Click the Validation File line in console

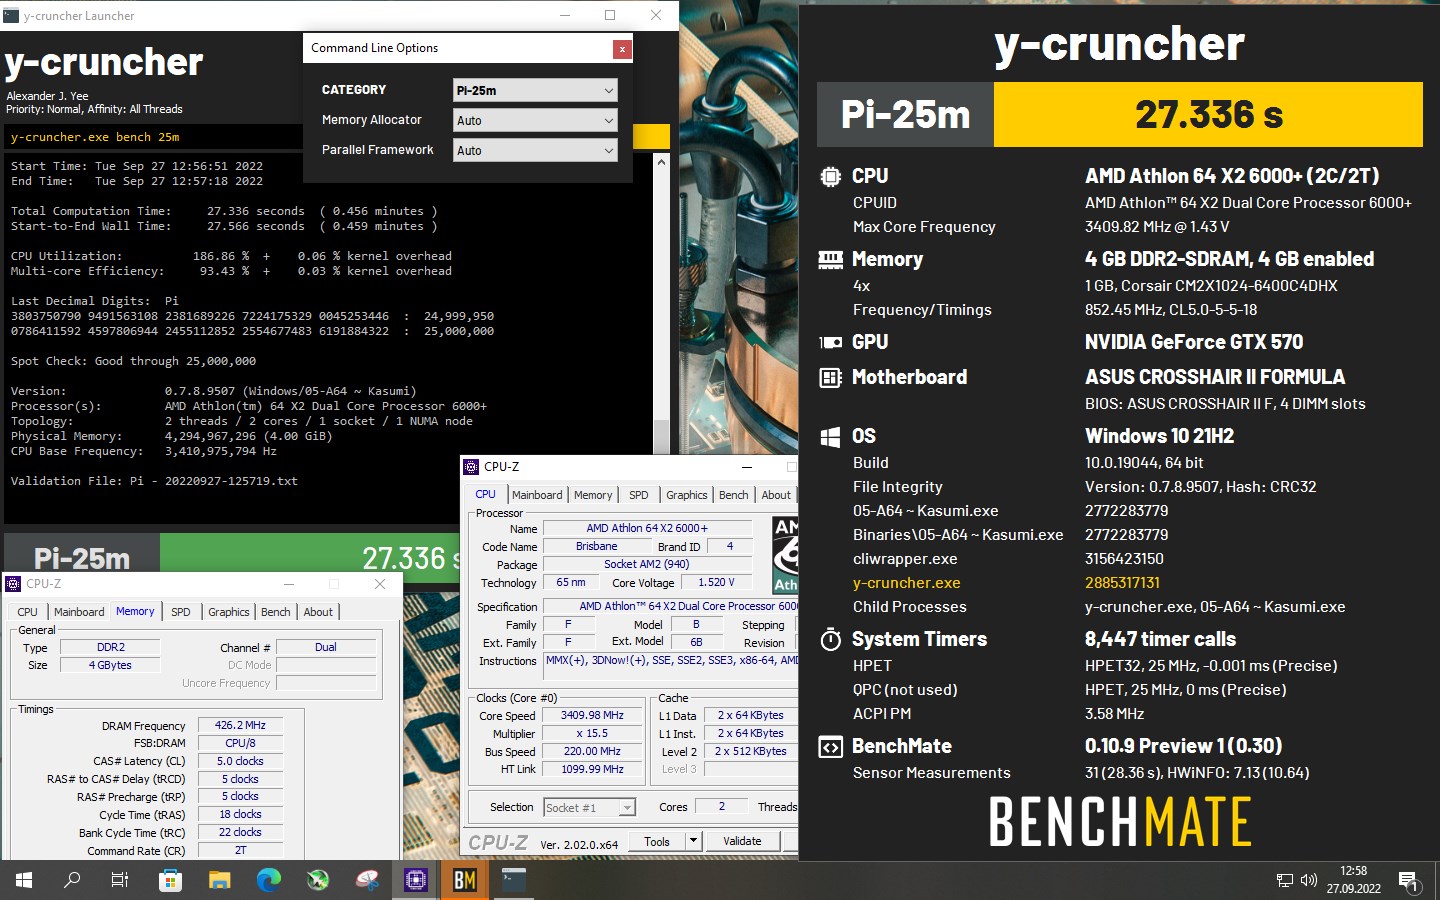pos(154,481)
